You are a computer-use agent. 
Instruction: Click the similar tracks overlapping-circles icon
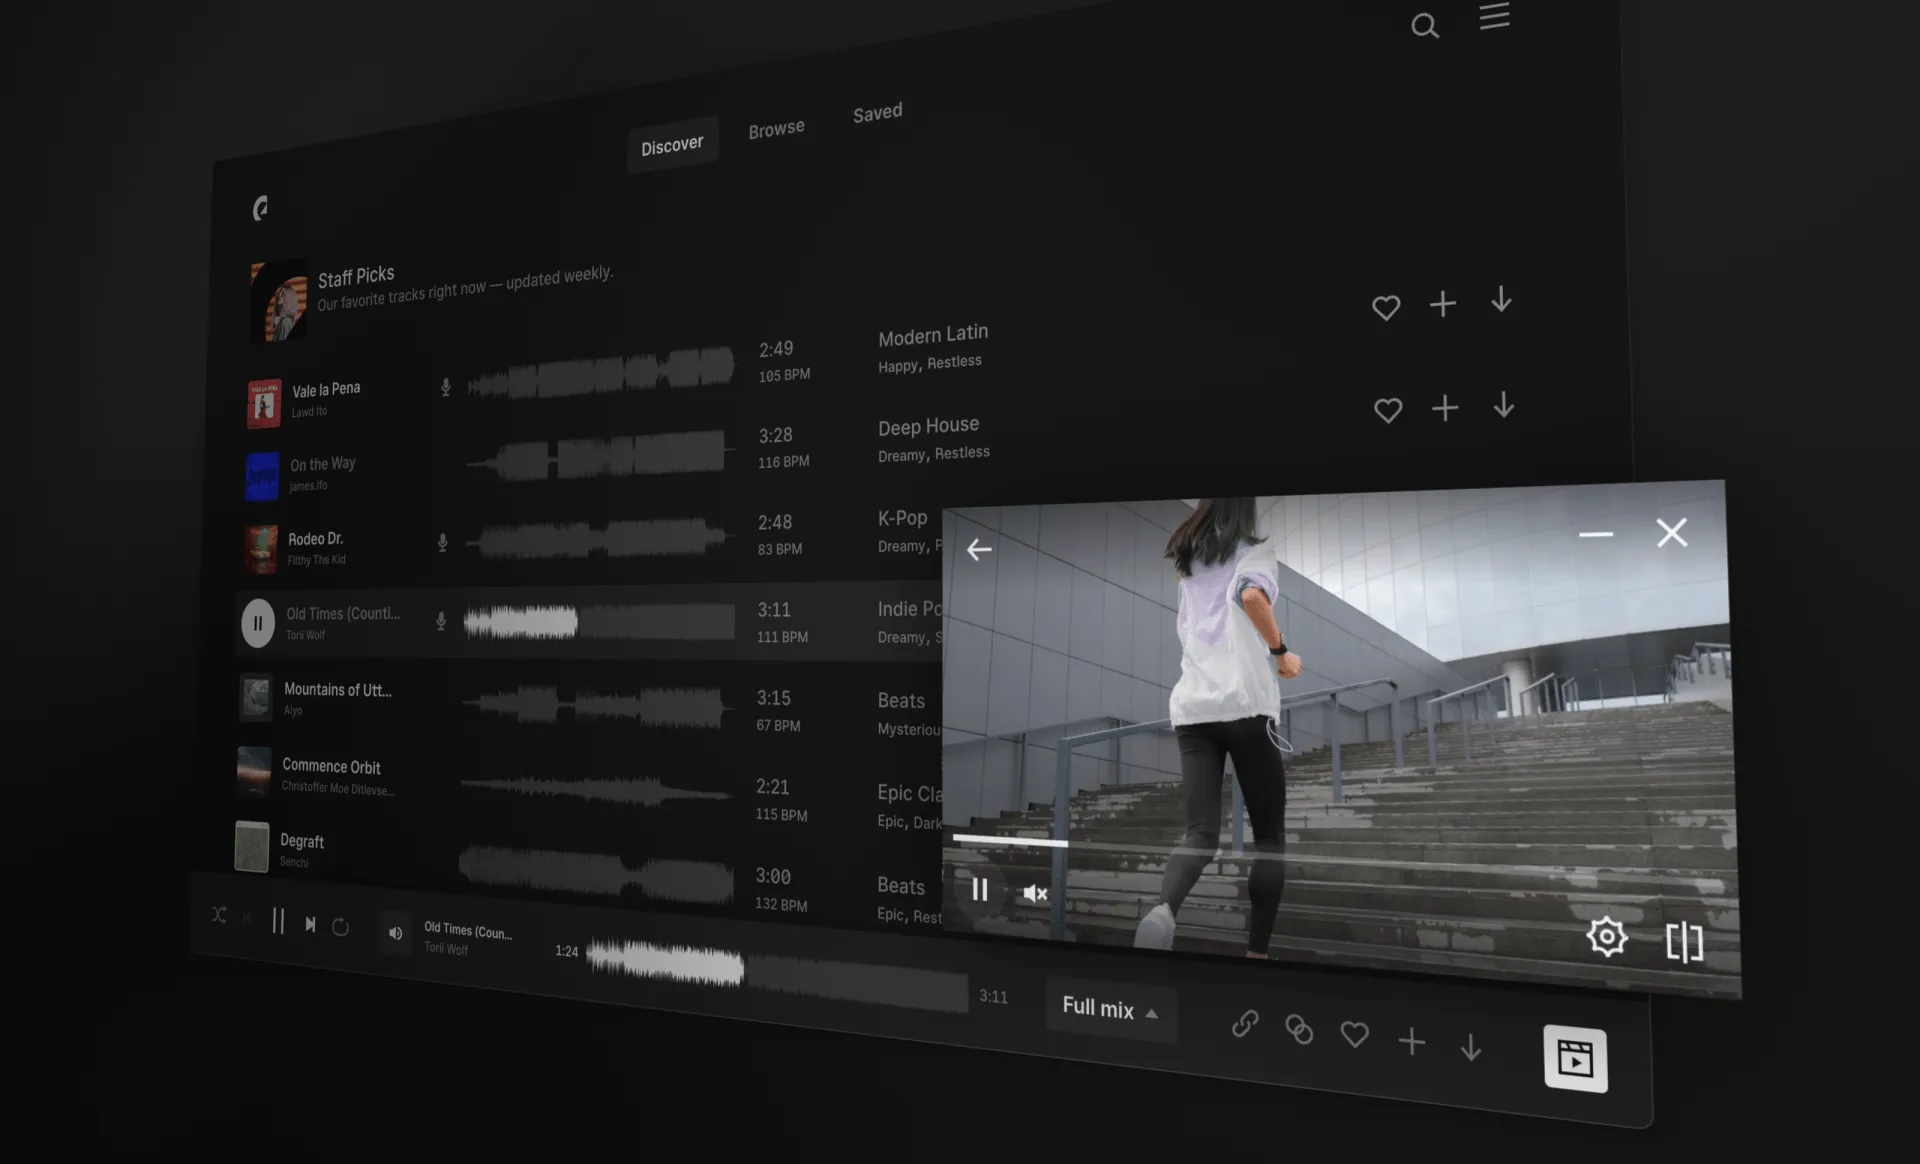(1298, 1029)
